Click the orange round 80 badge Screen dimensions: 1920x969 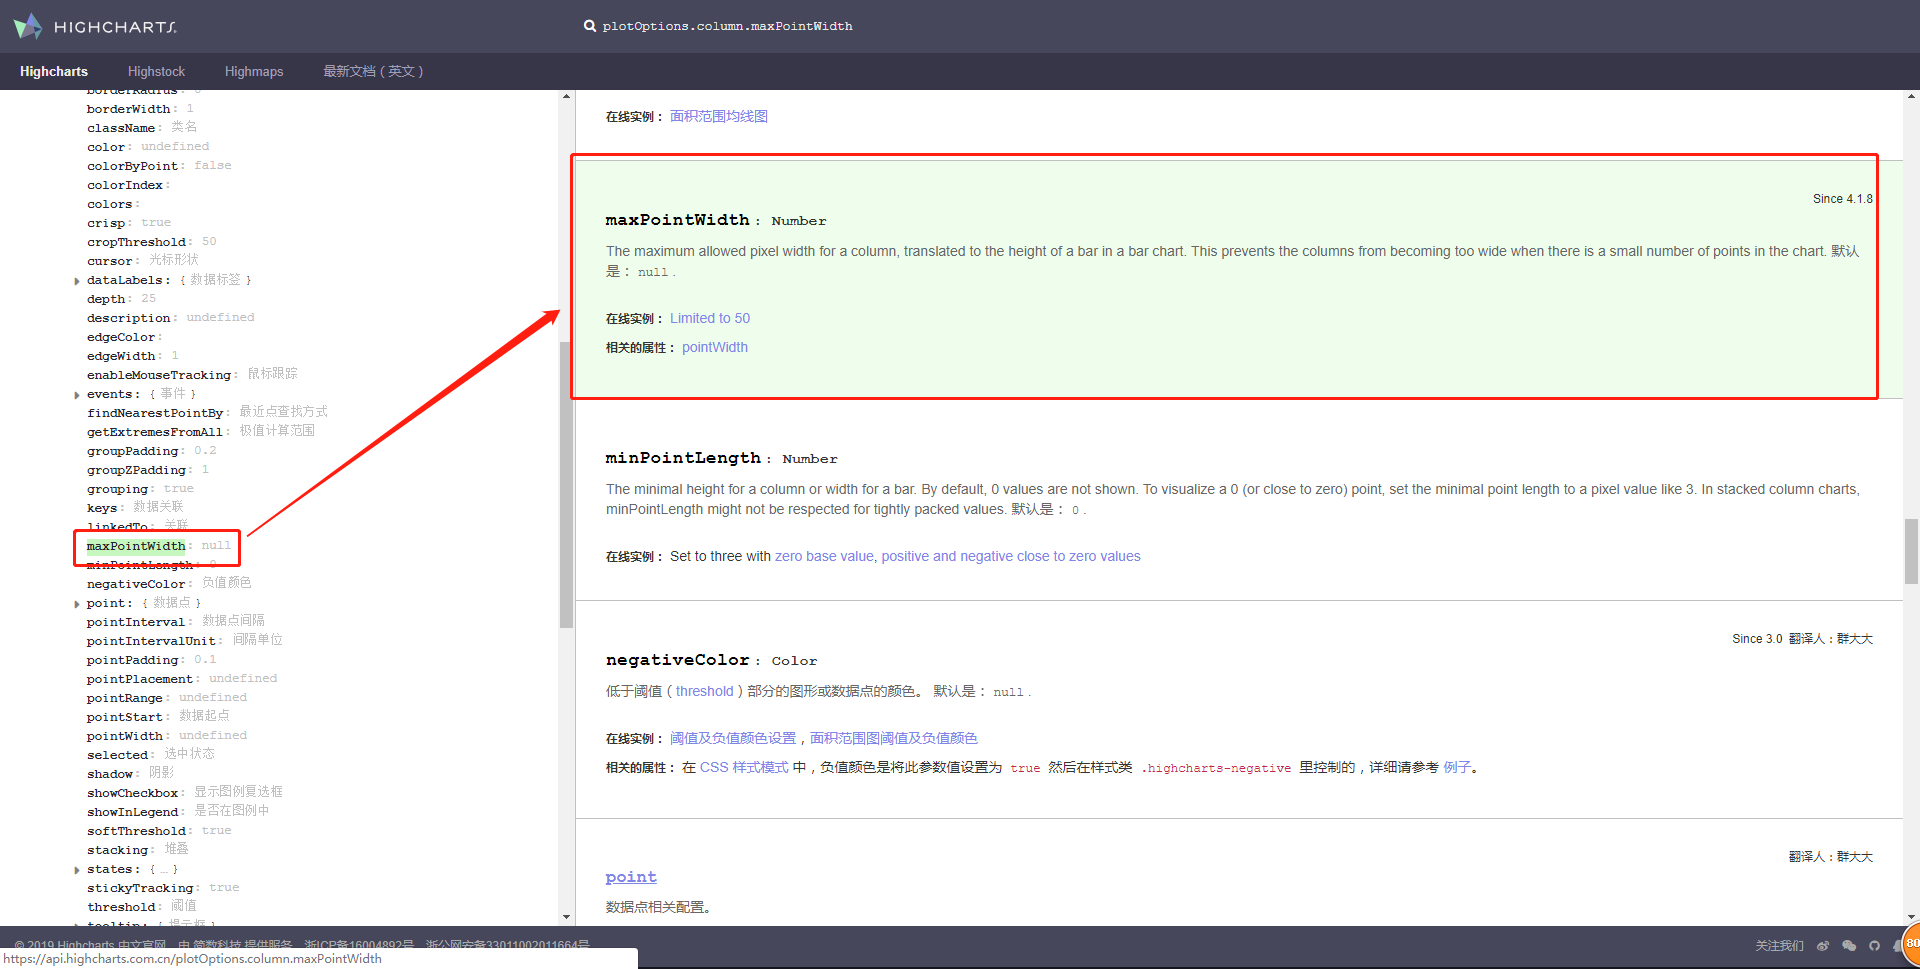coord(1911,943)
